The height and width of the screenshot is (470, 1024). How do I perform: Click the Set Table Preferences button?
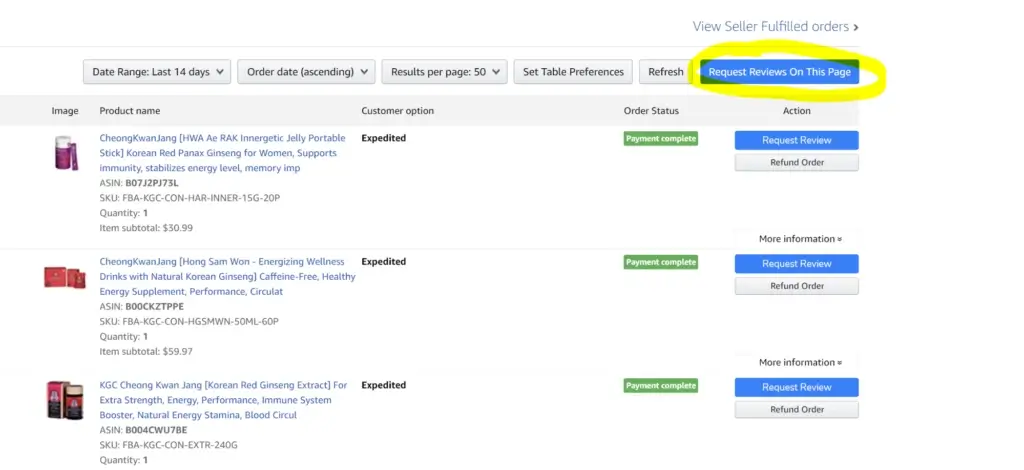click(573, 72)
